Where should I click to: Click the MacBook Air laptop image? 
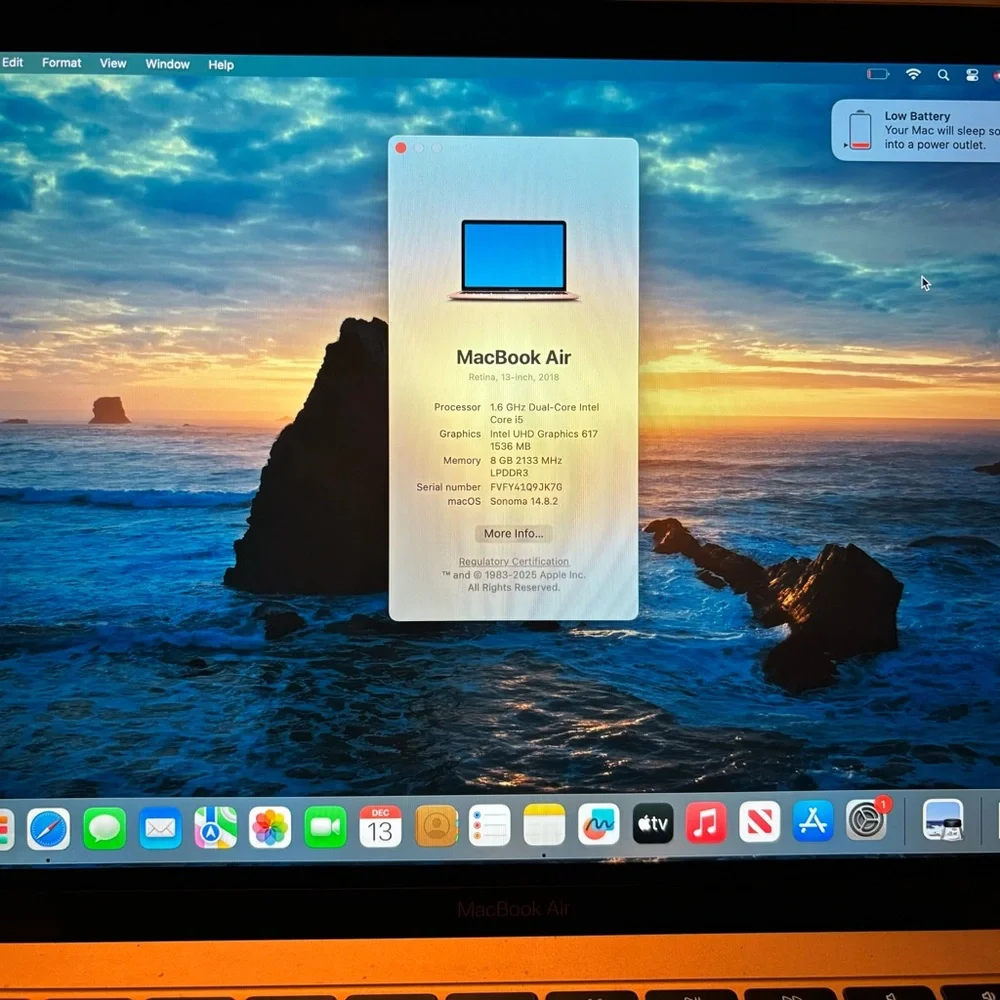coord(514,260)
